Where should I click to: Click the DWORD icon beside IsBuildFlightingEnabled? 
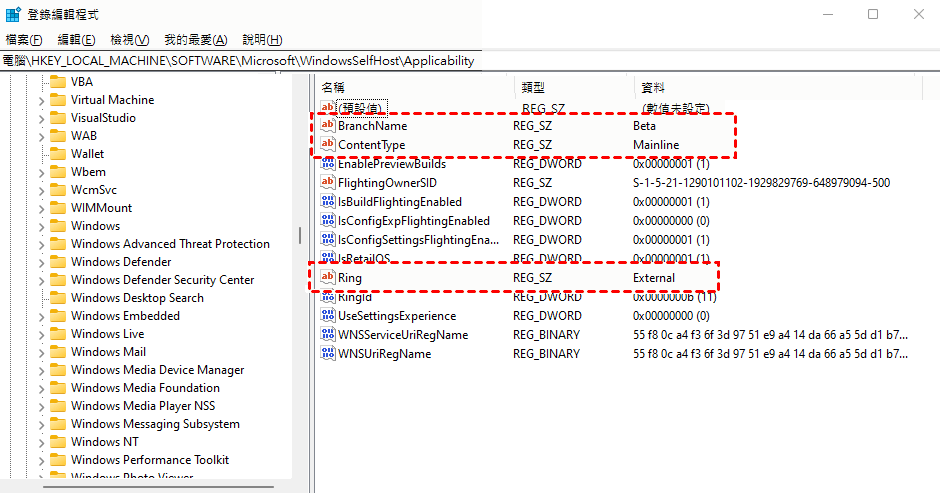point(327,202)
